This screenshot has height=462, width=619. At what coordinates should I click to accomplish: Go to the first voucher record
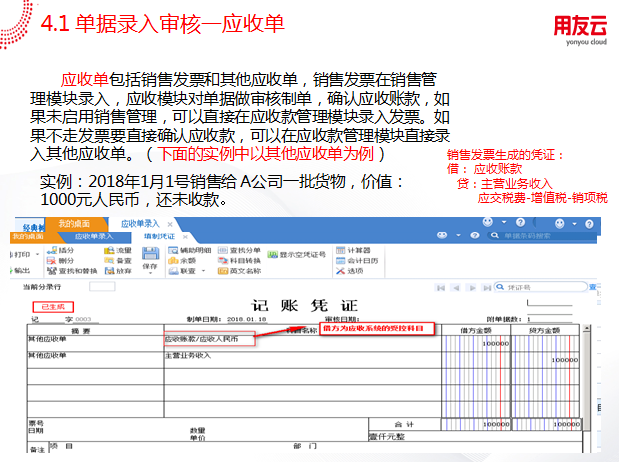click(441, 288)
